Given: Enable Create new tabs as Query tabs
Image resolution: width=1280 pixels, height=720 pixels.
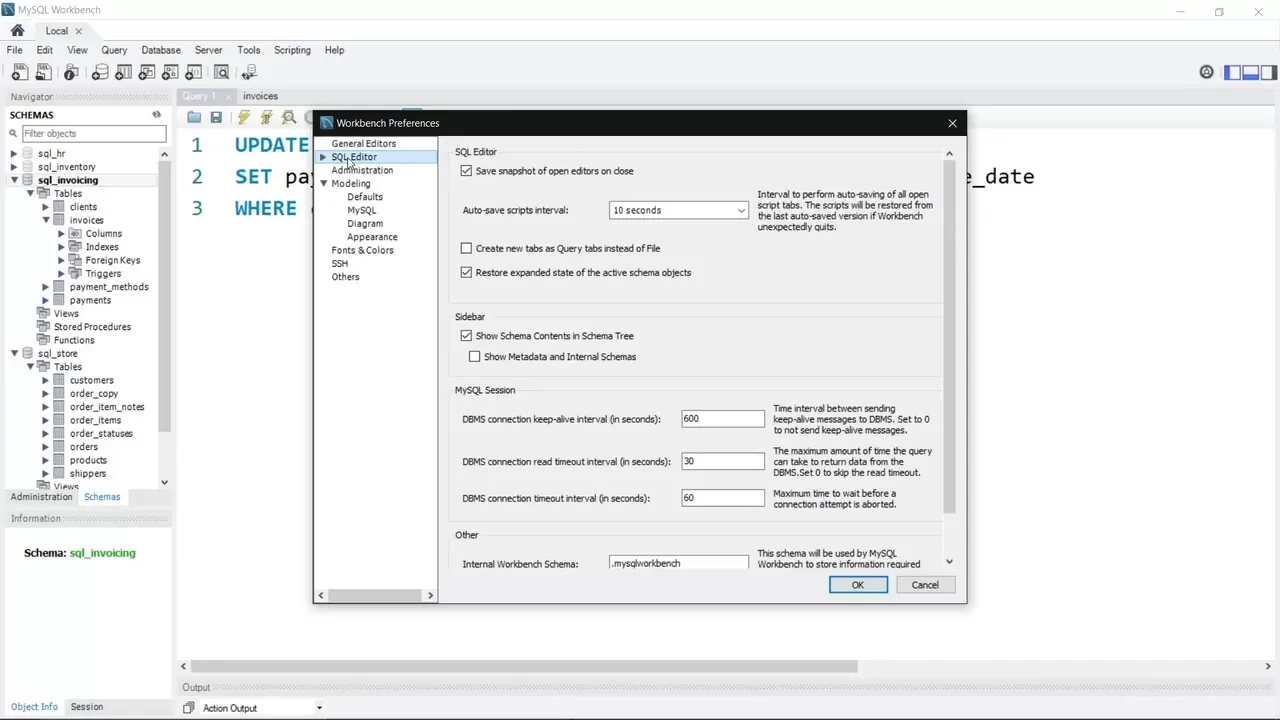Looking at the screenshot, I should 466,248.
